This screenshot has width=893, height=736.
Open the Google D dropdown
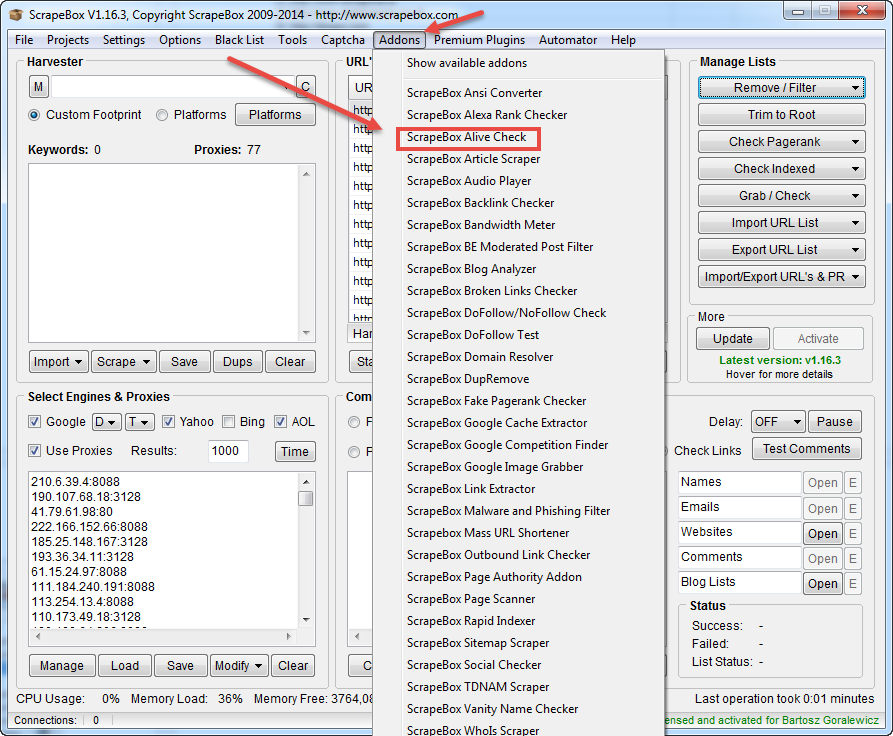(106, 422)
